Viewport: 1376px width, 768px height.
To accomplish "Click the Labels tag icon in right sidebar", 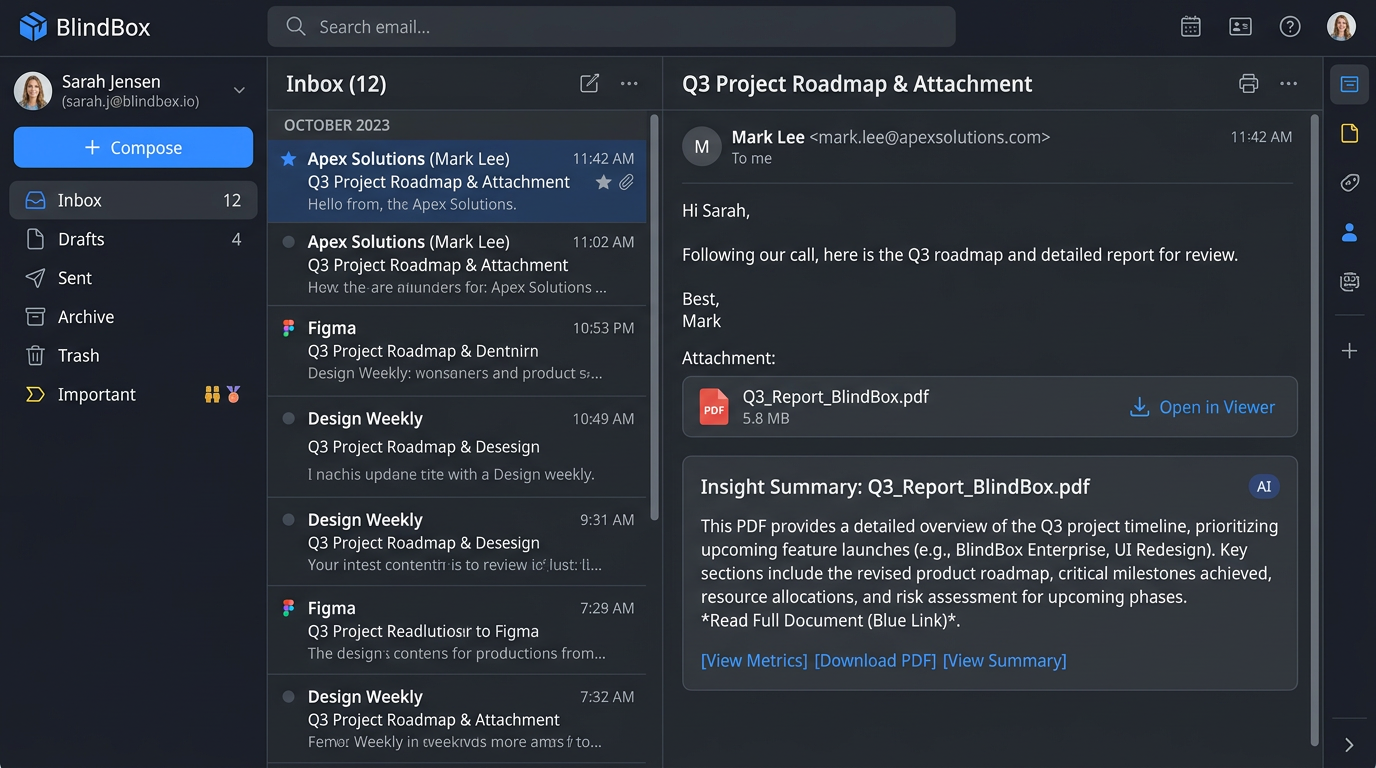I will click(x=1349, y=182).
